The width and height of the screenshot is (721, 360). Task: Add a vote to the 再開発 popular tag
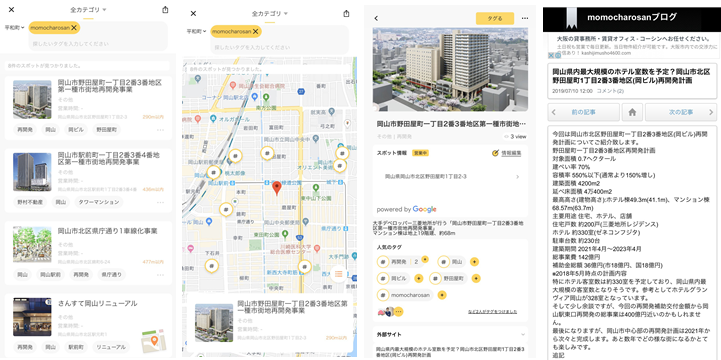pos(425,259)
